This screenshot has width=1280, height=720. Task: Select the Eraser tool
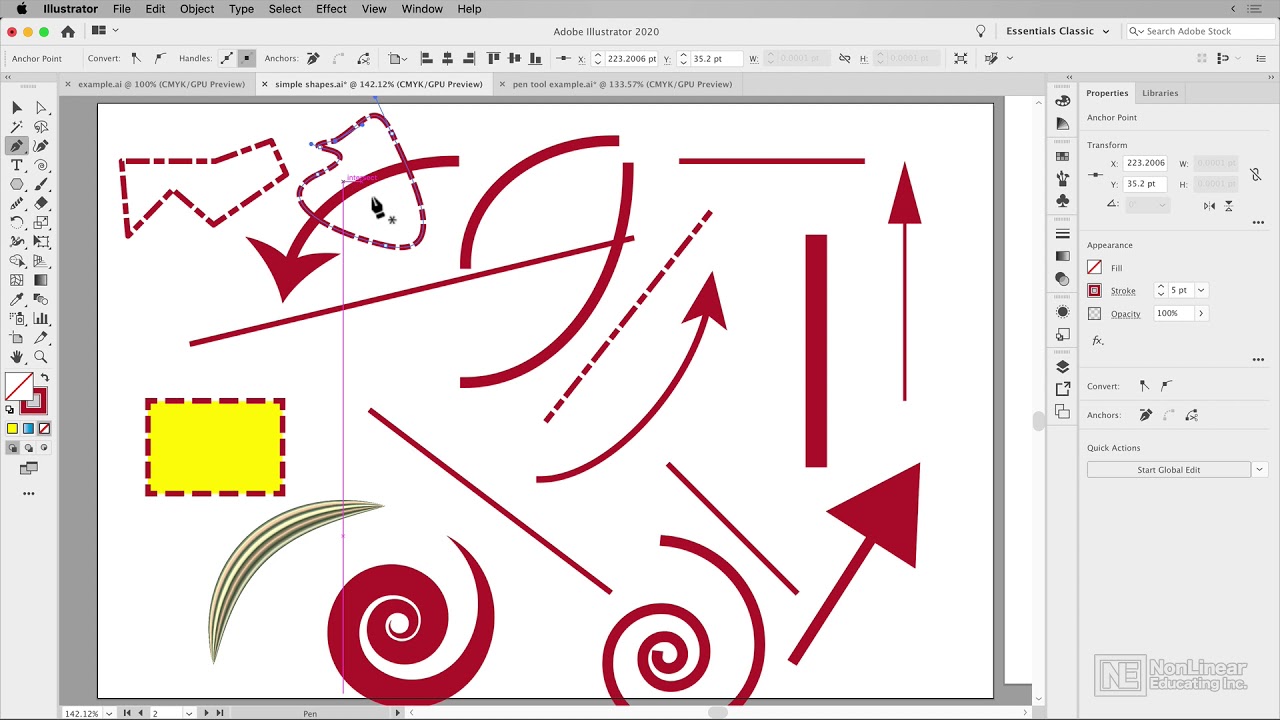coord(41,203)
